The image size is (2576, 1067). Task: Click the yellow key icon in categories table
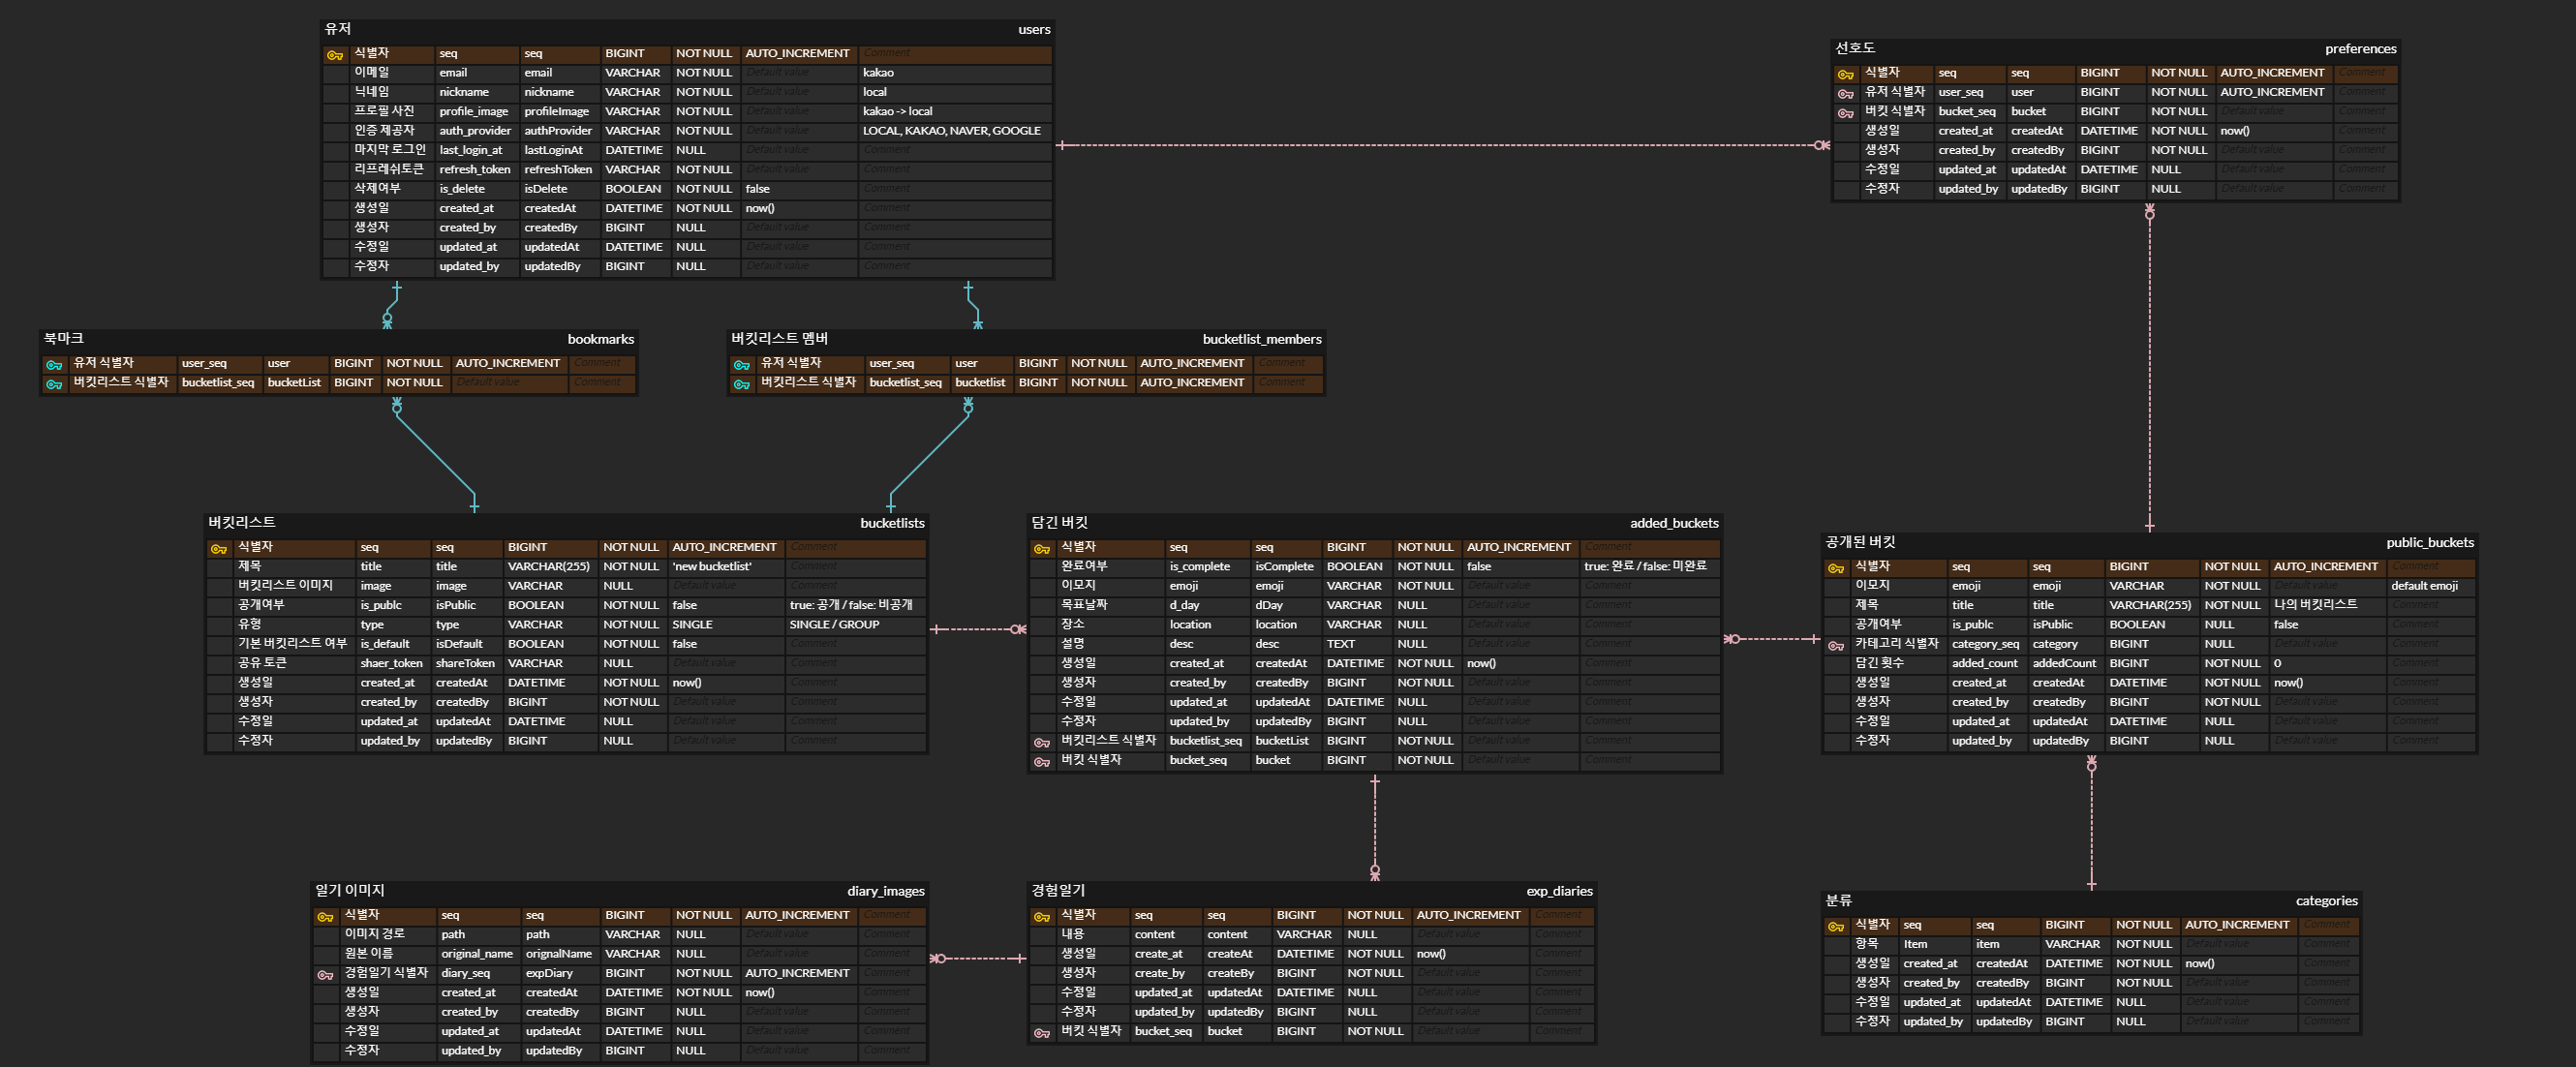pyautogui.click(x=1836, y=926)
